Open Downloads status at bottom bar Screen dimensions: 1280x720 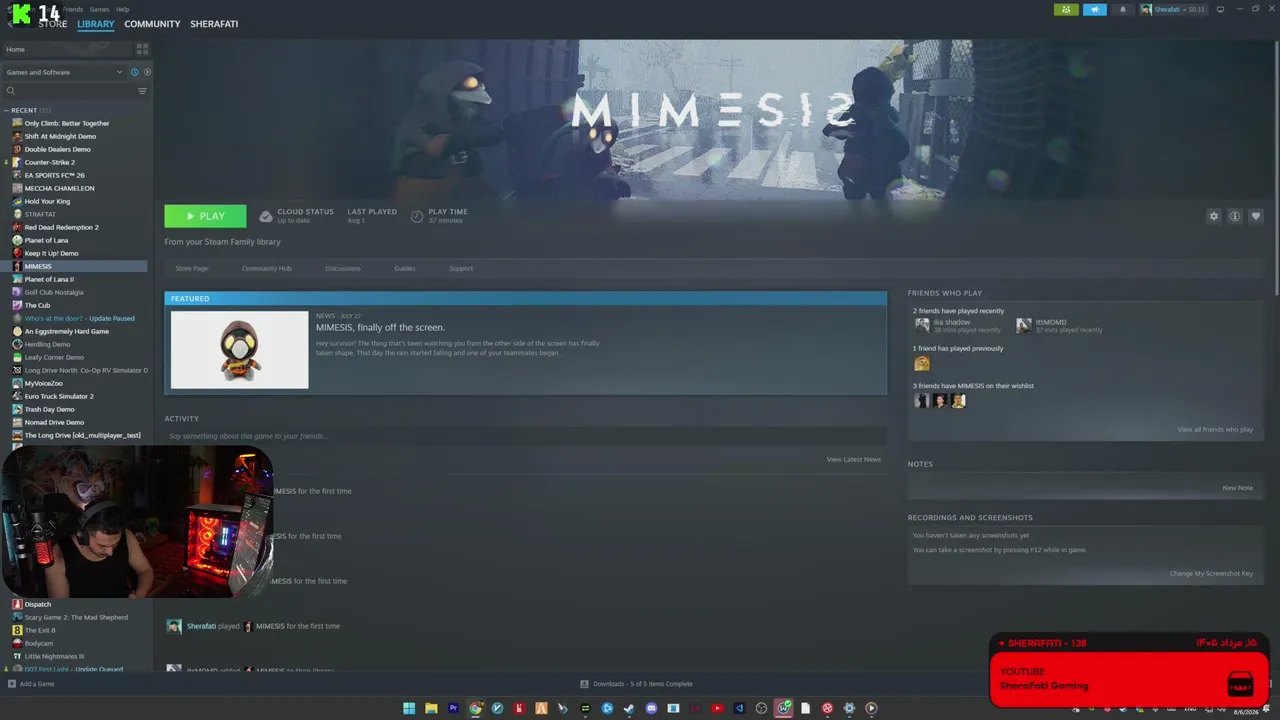coord(636,684)
